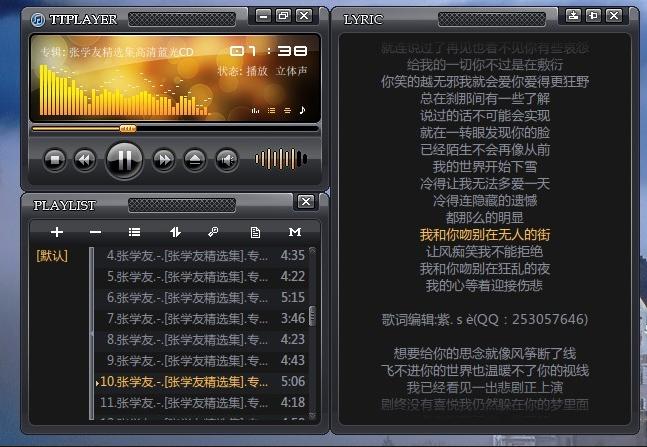Toggle the playlist panel icon in display
The height and width of the screenshot is (447, 647).
(271, 111)
